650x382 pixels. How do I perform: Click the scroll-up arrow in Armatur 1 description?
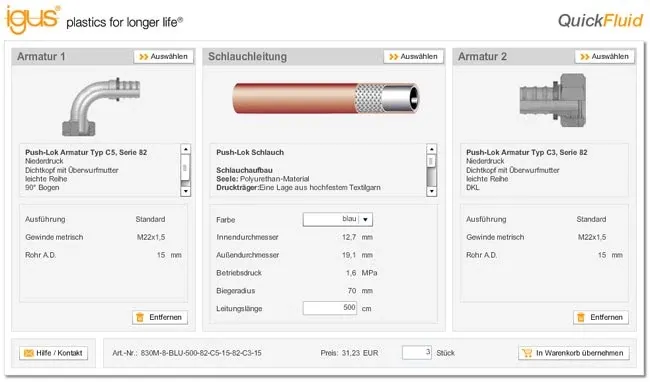coord(186,149)
